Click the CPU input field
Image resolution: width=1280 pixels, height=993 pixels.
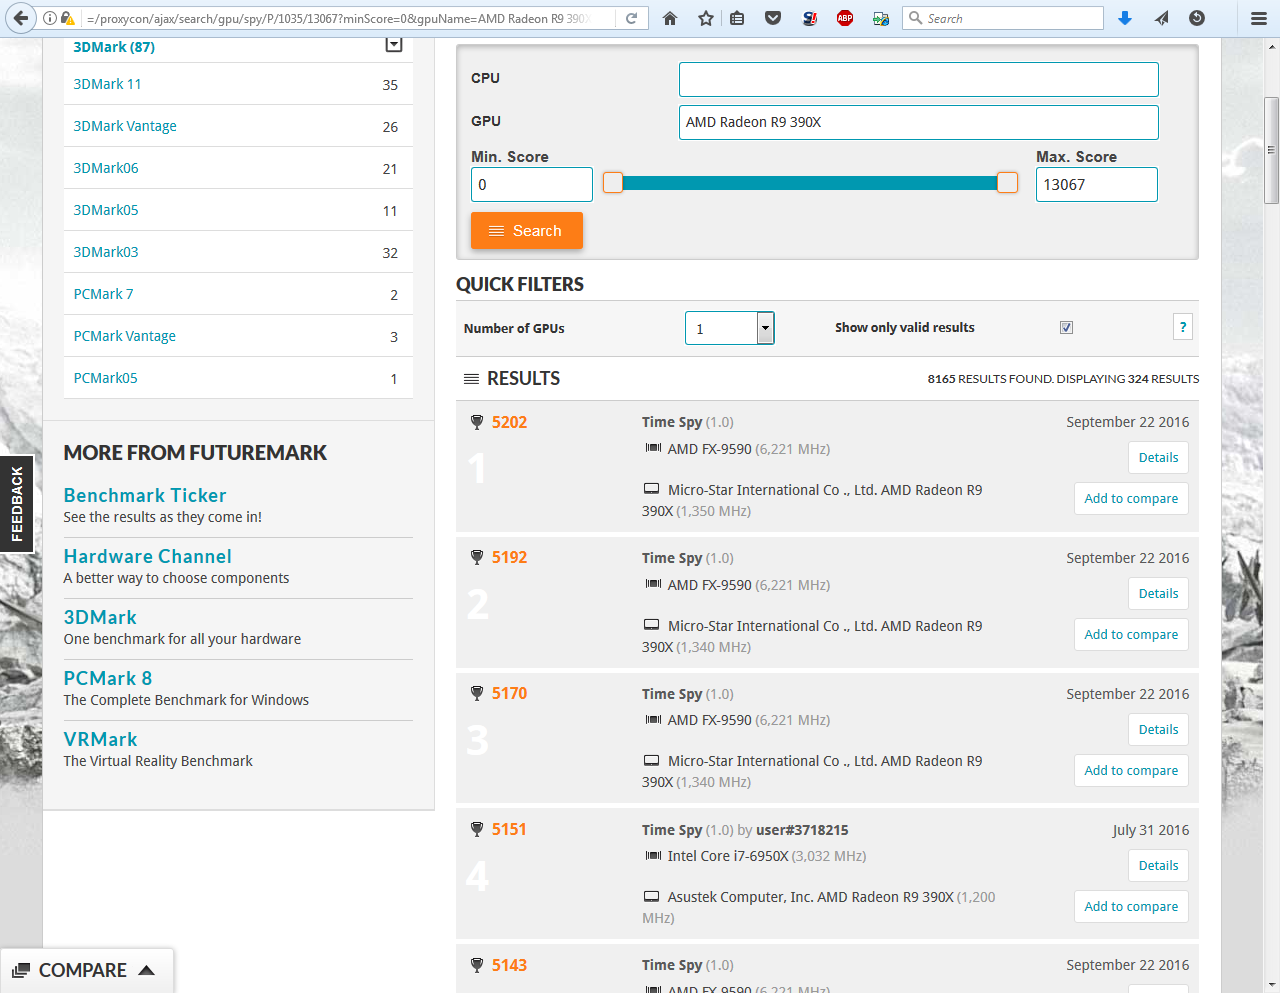tap(918, 79)
